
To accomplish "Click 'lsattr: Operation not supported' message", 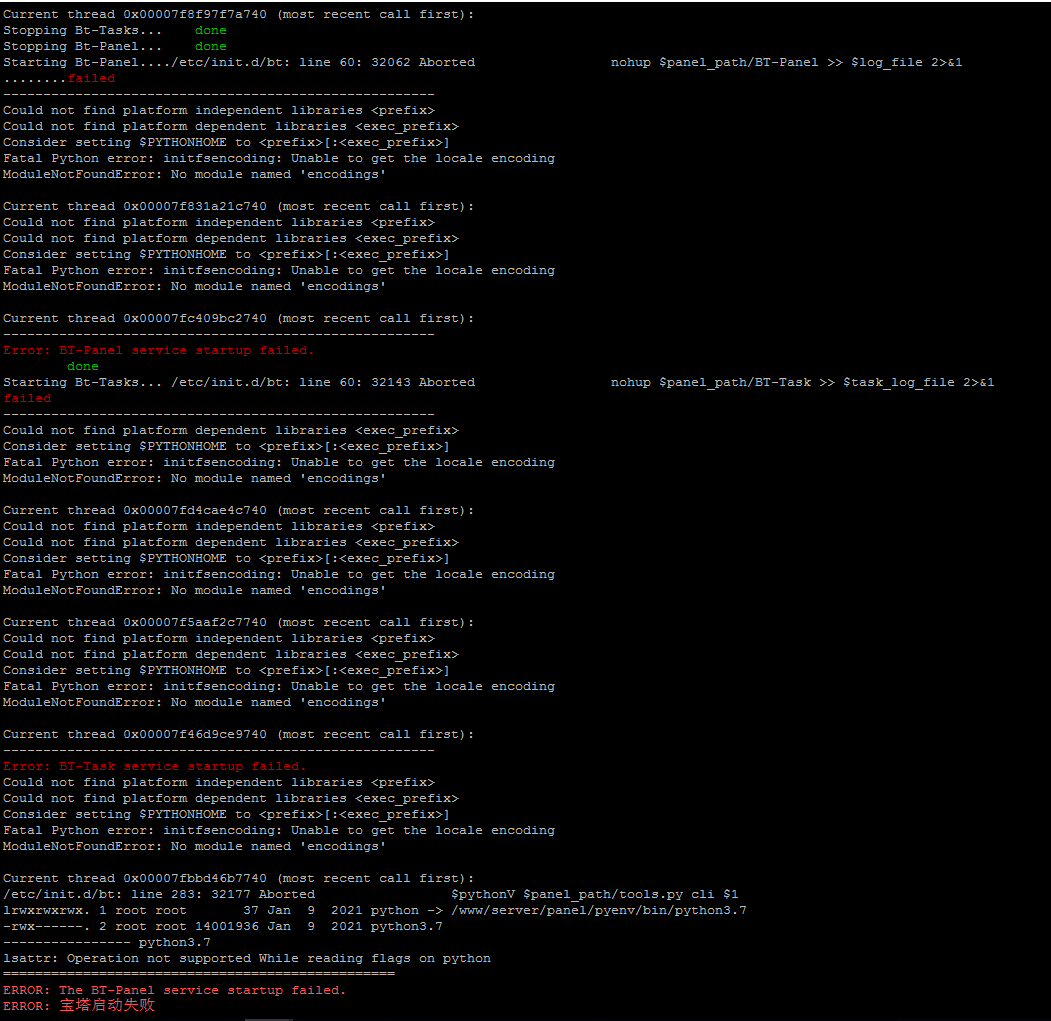I will [x=247, y=959].
